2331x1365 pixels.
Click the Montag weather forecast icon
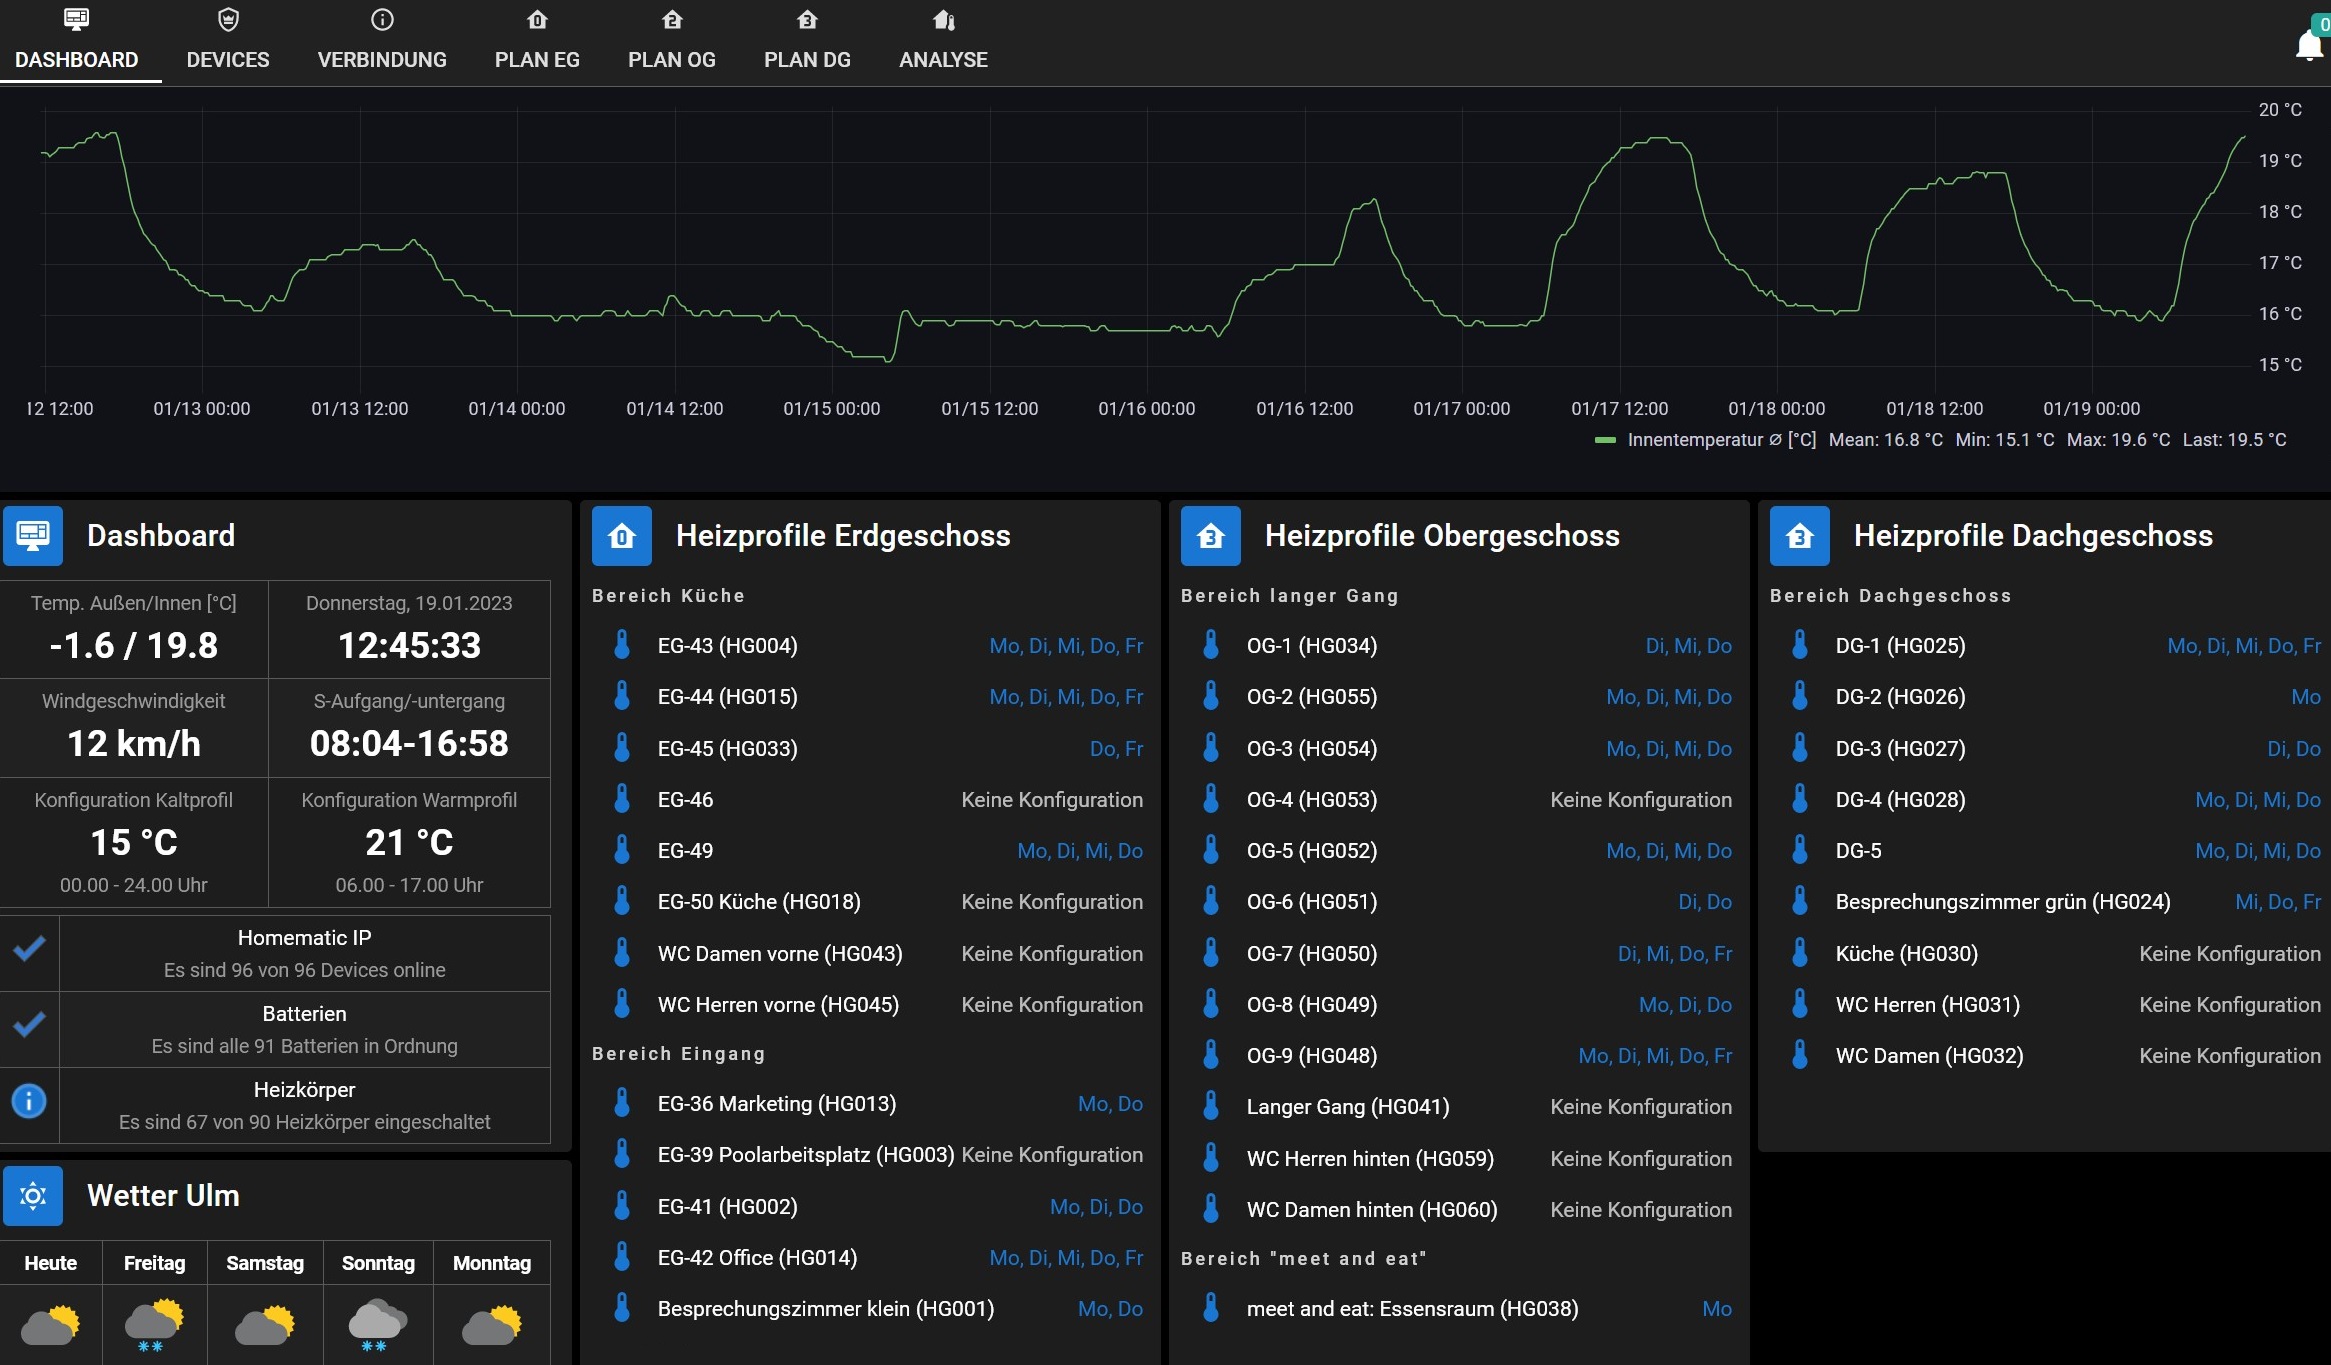point(491,1325)
